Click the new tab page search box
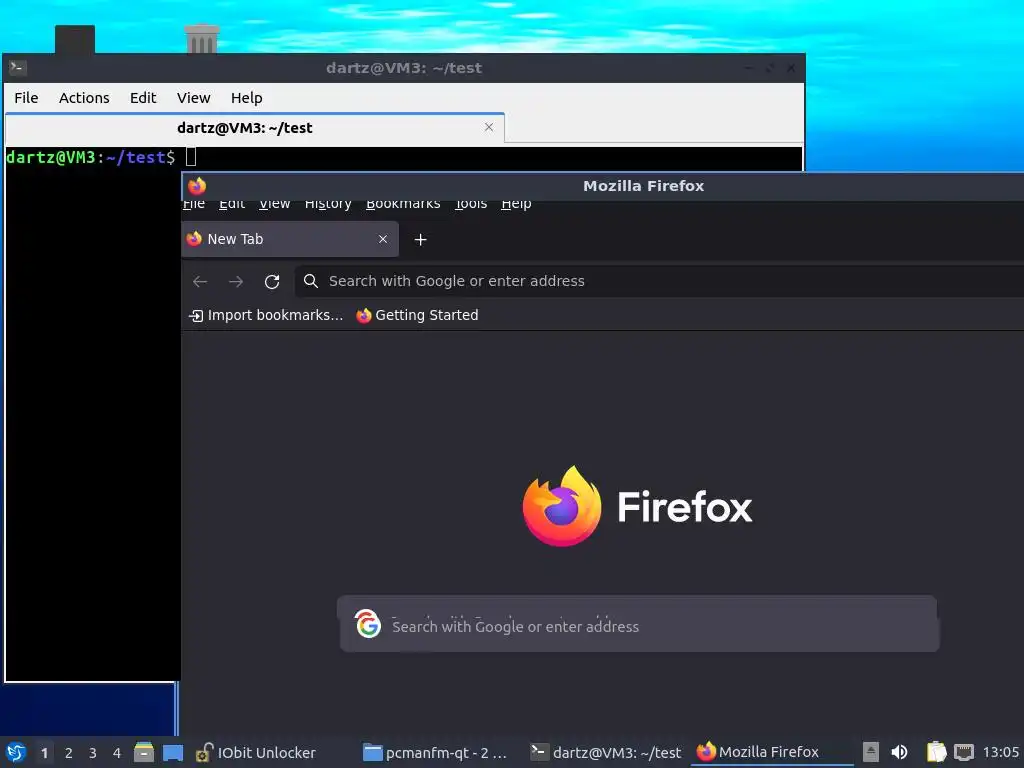The height and width of the screenshot is (768, 1024). click(x=639, y=624)
